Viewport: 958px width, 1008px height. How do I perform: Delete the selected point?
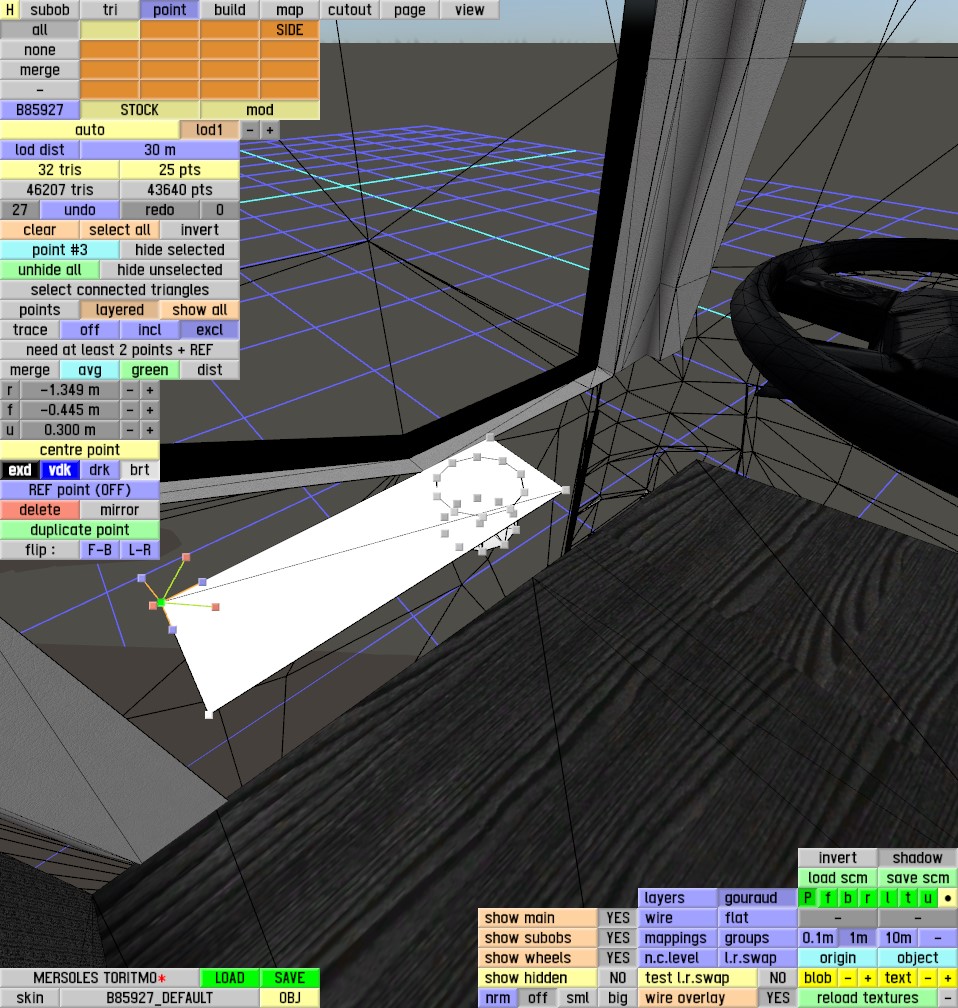point(40,509)
